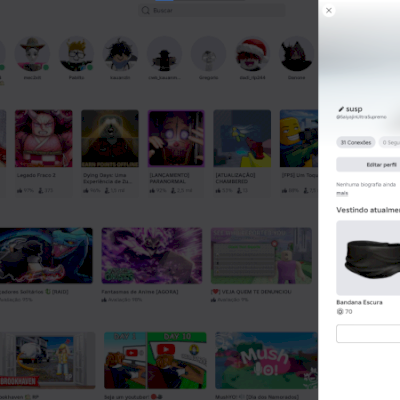Click the Buscar search field
Viewport: 400px width, 400px height.
[212, 10]
